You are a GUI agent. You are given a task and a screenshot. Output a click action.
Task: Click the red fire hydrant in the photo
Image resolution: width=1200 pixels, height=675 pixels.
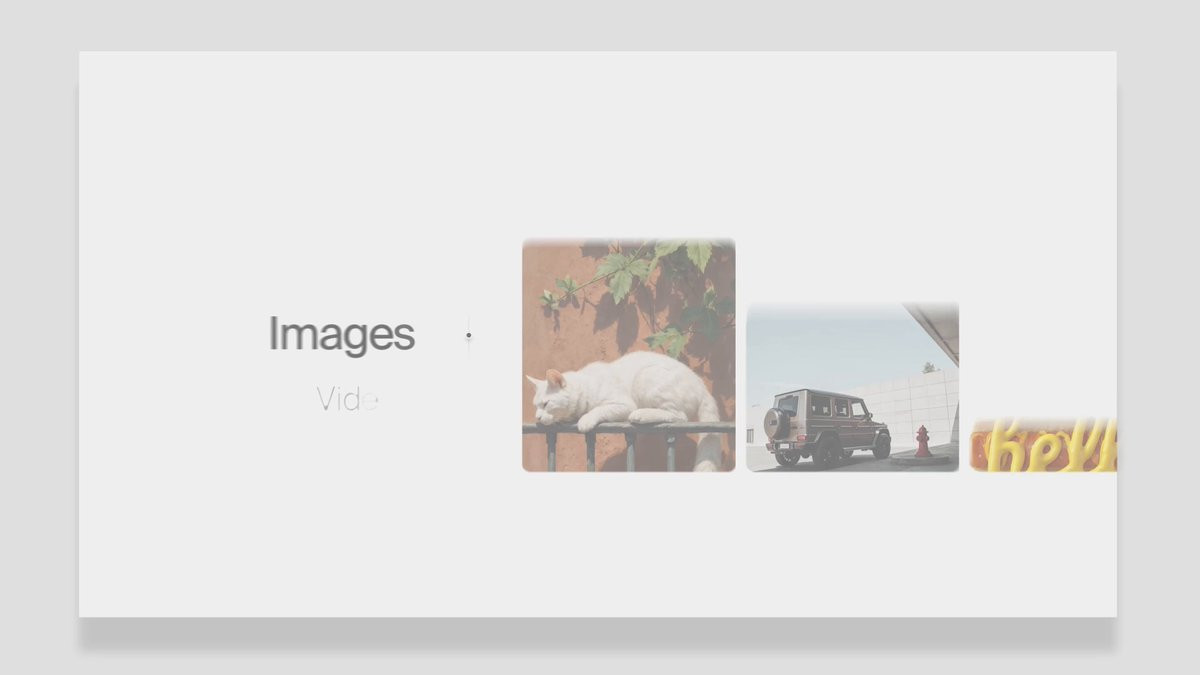[x=922, y=441]
